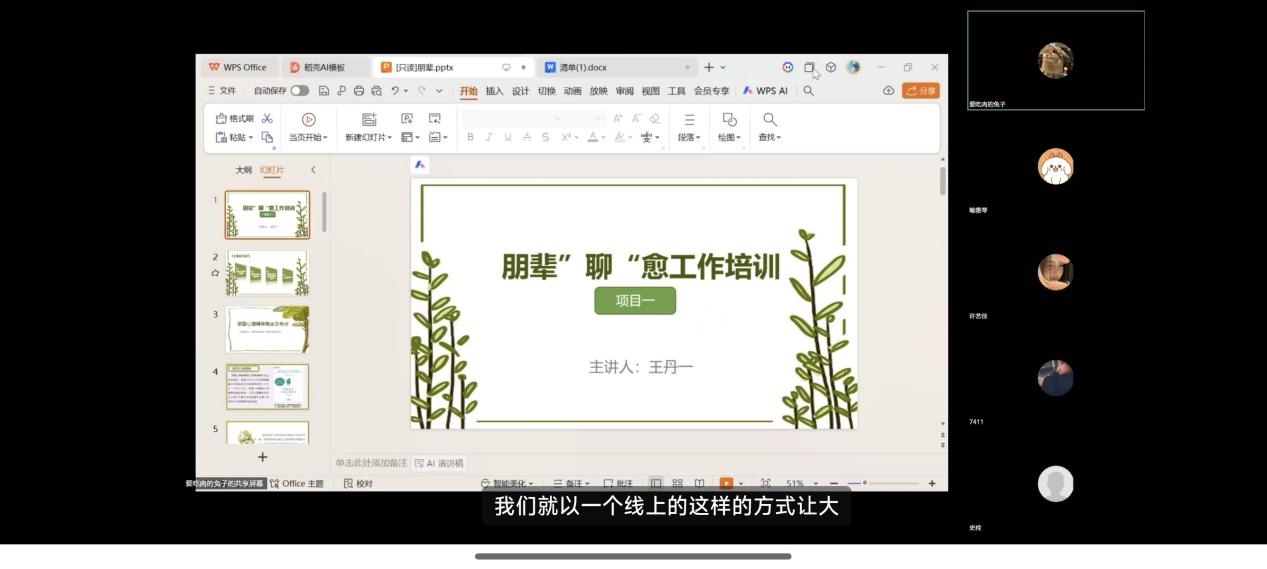1267x569 pixels.
Task: Click the search magnifier next to WPS AI
Action: 808,91
